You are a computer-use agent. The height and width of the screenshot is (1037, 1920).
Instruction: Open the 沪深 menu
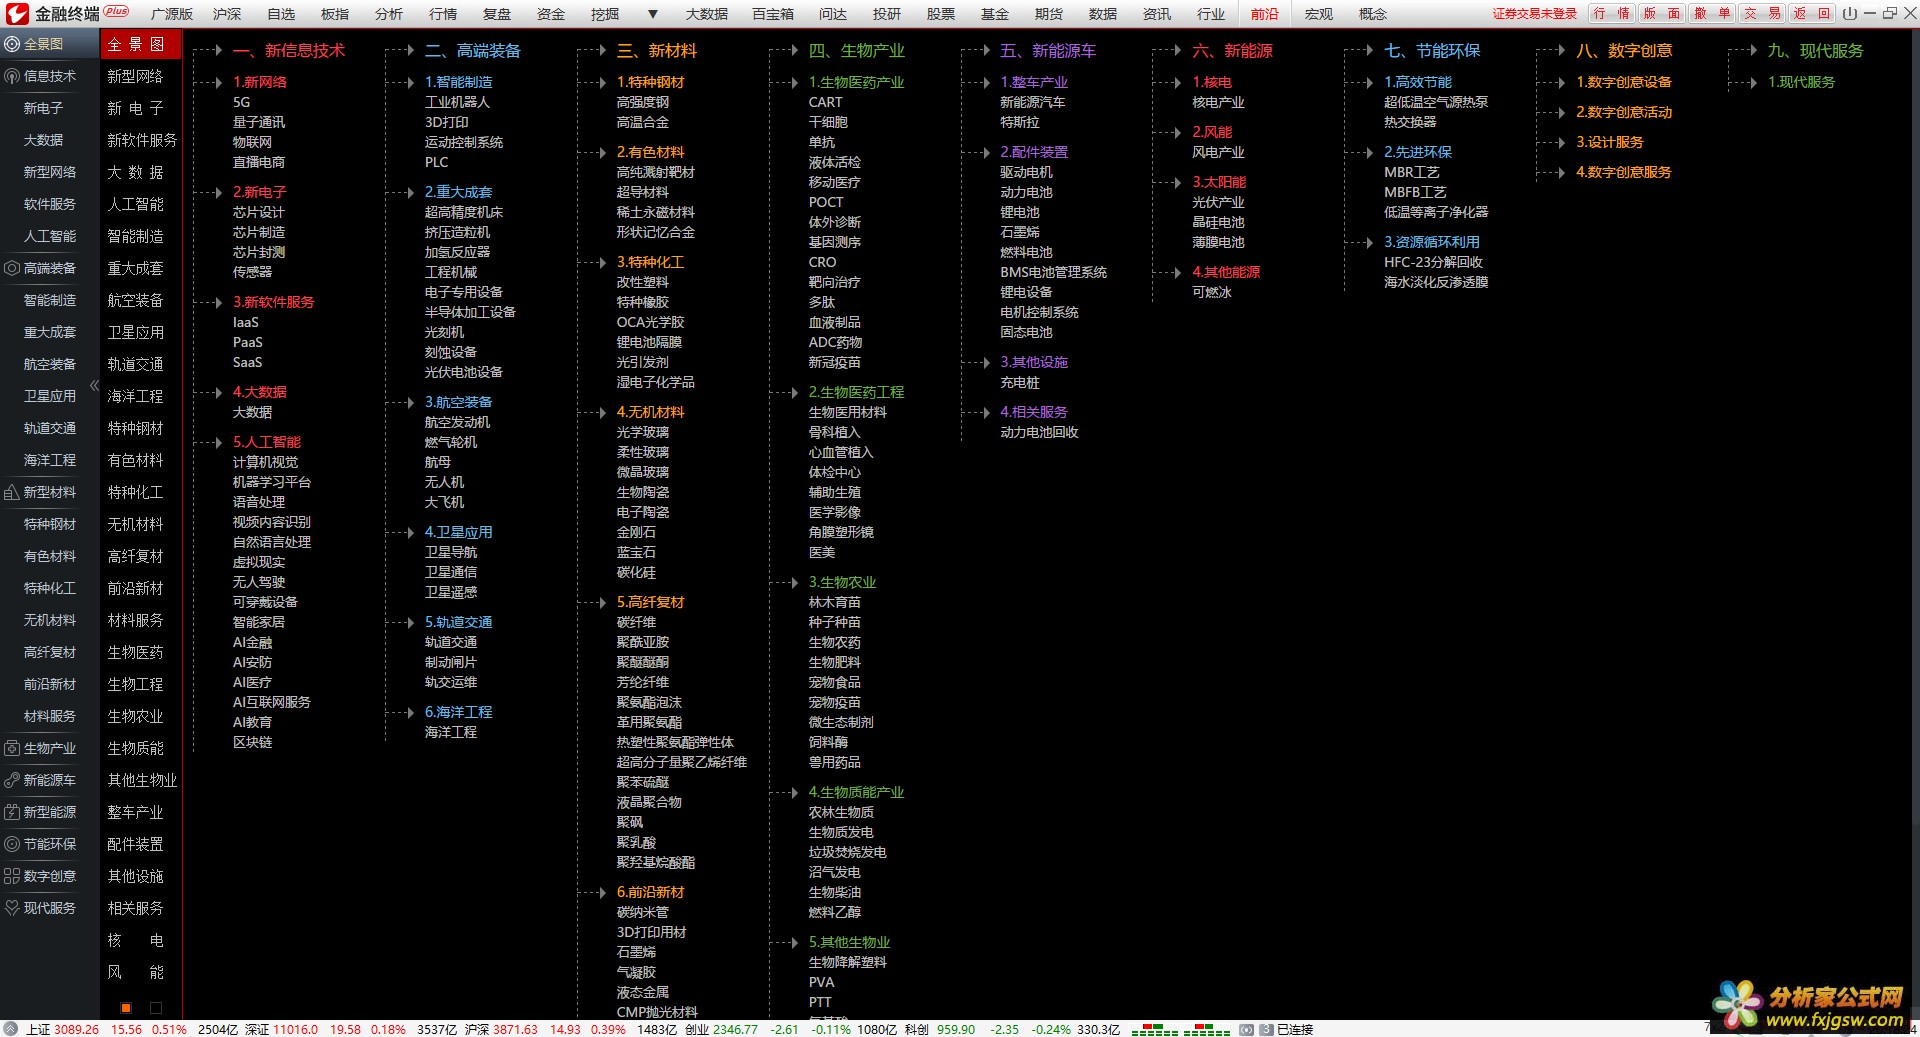[227, 14]
